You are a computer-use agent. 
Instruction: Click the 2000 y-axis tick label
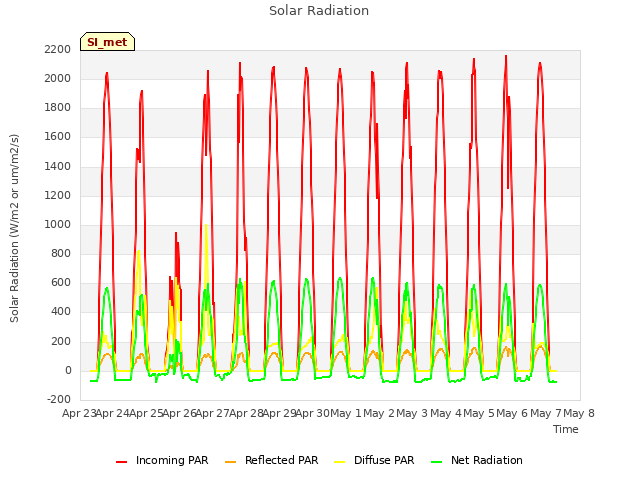58,78
